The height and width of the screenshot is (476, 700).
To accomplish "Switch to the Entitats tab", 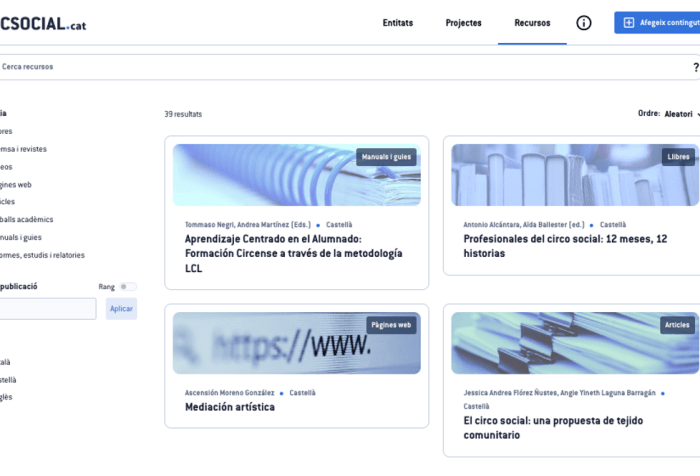I will (397, 23).
